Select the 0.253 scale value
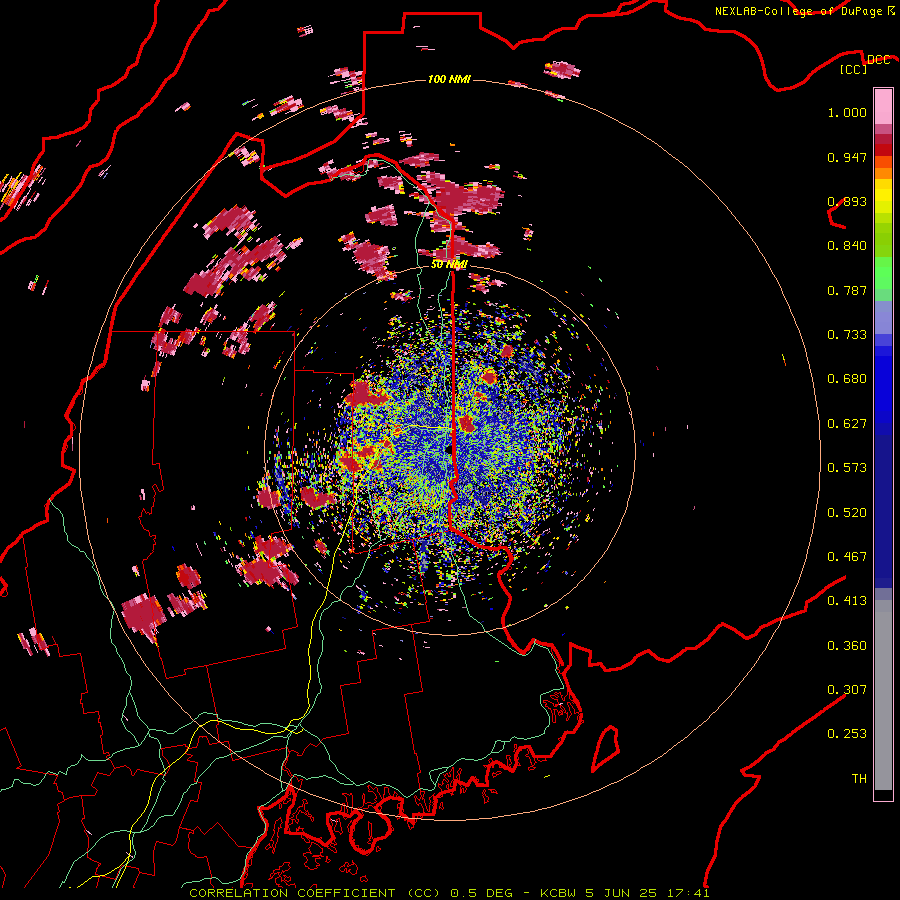The width and height of the screenshot is (900, 900). click(847, 734)
